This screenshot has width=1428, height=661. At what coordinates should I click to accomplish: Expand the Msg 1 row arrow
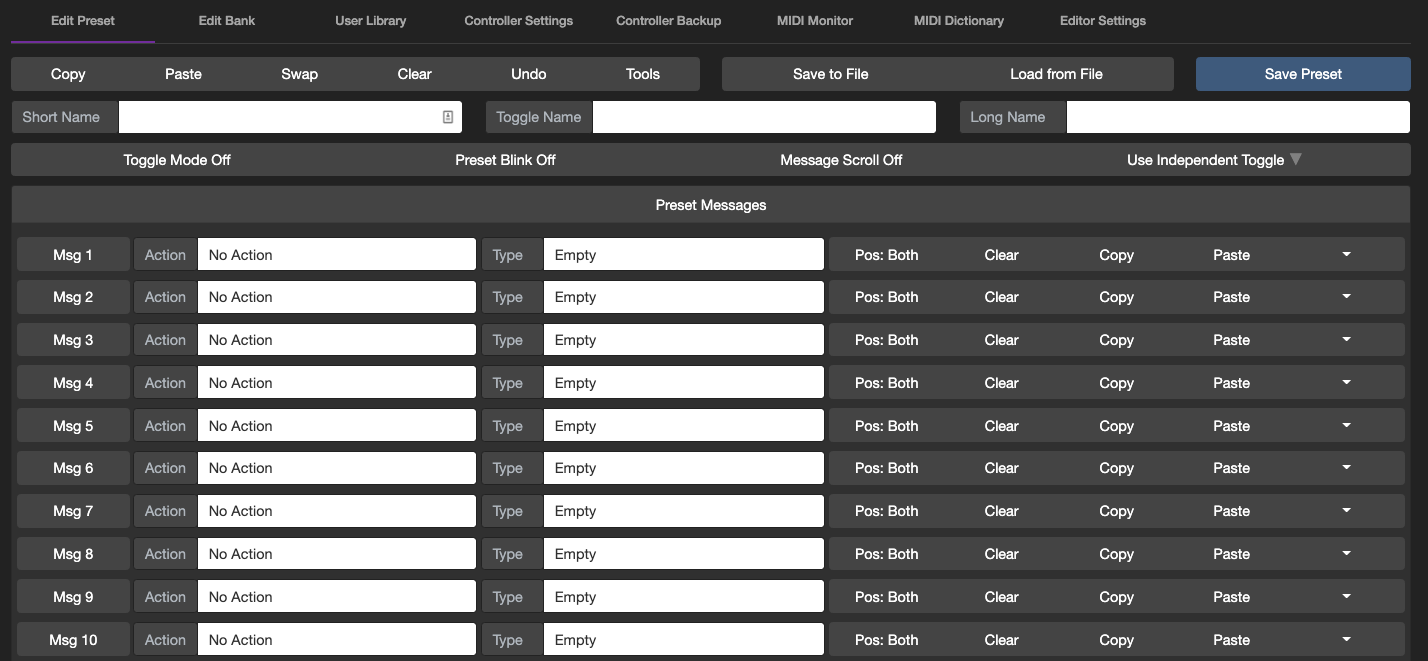point(1346,255)
